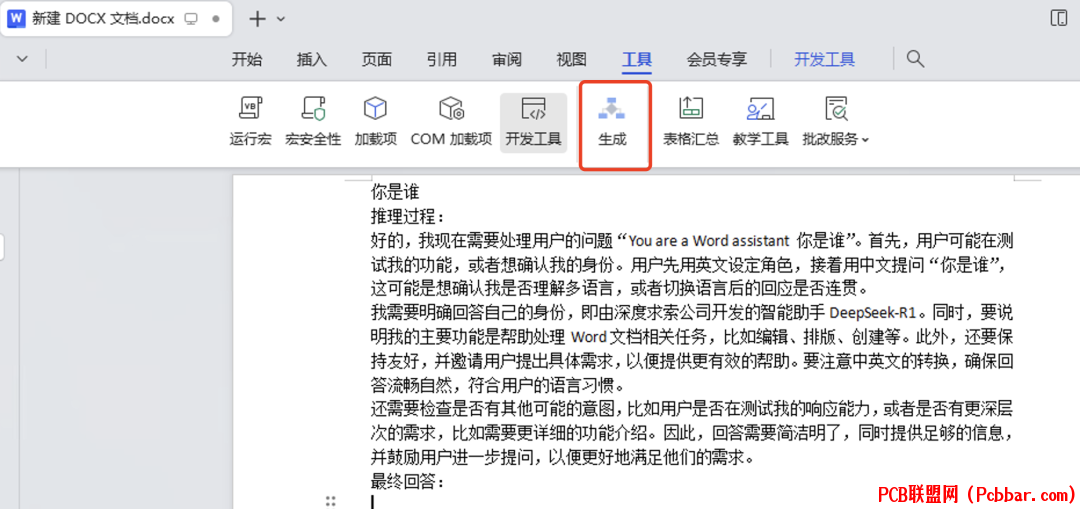This screenshot has height=509, width=1080.
Task: Click the word DeepSeek-R1 in text
Action: pos(873,313)
